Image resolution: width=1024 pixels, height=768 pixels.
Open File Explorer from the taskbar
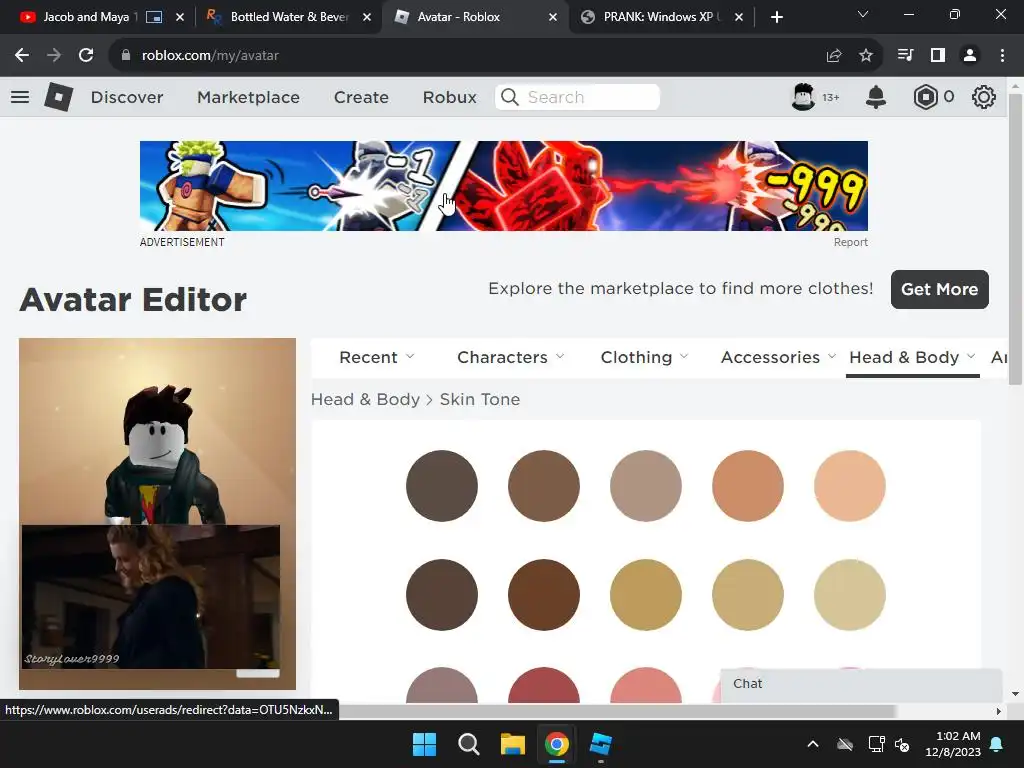click(513, 744)
